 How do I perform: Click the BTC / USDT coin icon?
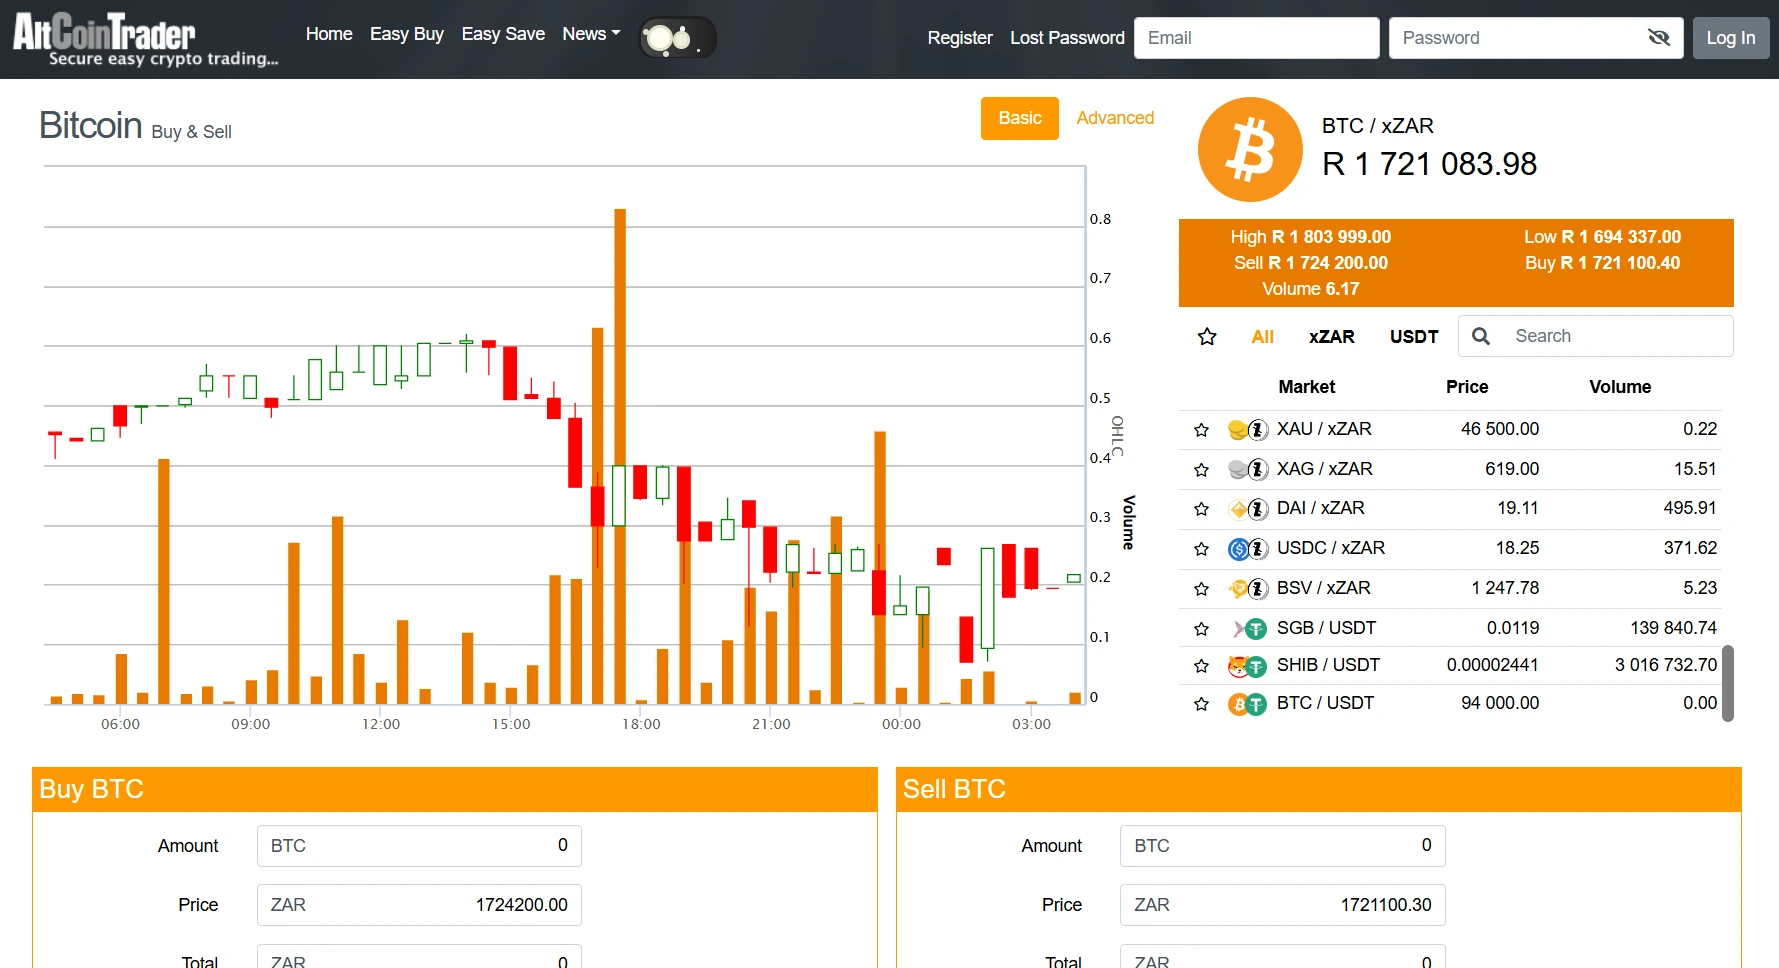tap(1247, 704)
